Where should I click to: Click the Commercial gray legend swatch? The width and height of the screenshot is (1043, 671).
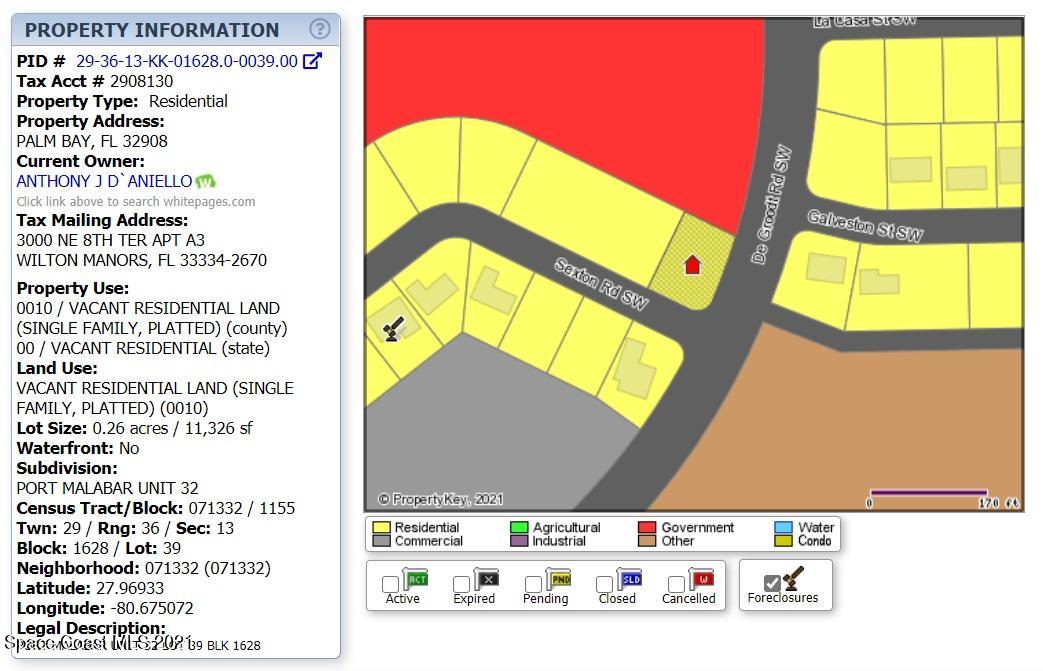[x=381, y=541]
